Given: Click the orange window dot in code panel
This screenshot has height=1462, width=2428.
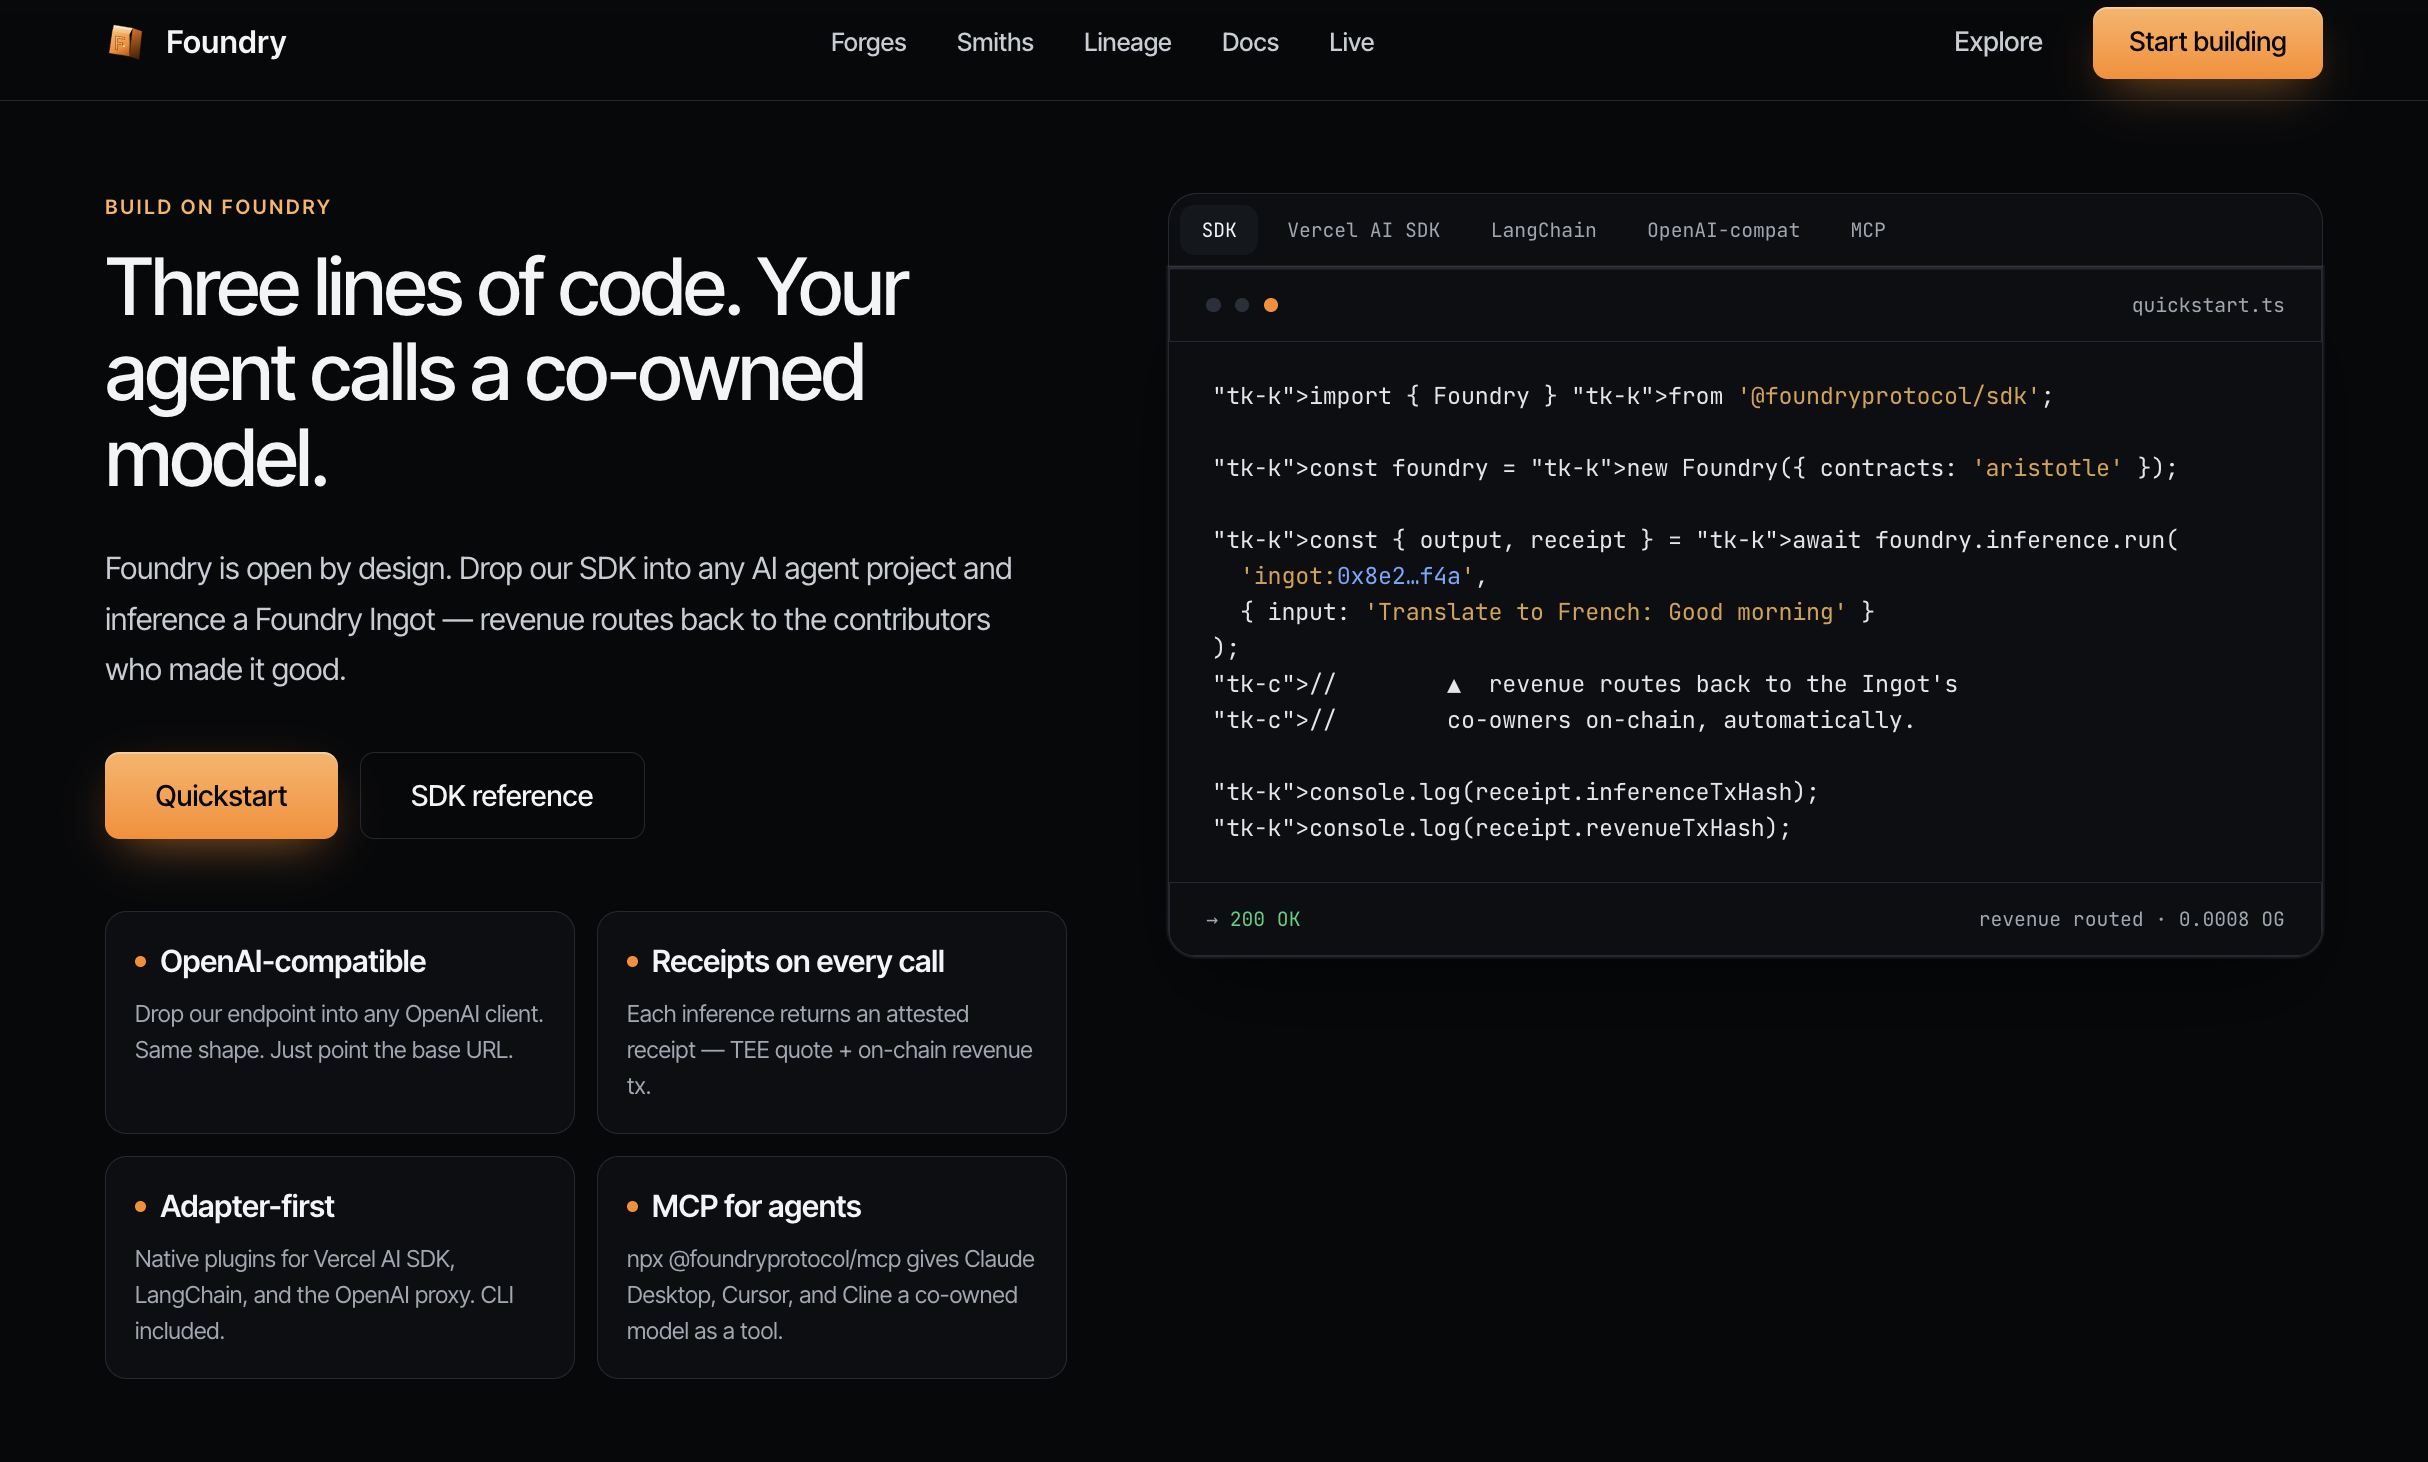Looking at the screenshot, I should 1270,305.
